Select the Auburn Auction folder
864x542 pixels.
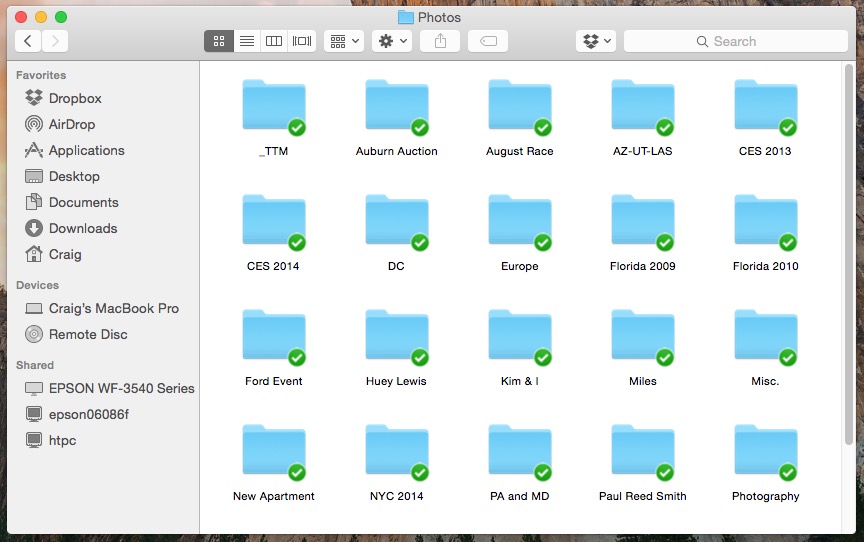pos(397,107)
